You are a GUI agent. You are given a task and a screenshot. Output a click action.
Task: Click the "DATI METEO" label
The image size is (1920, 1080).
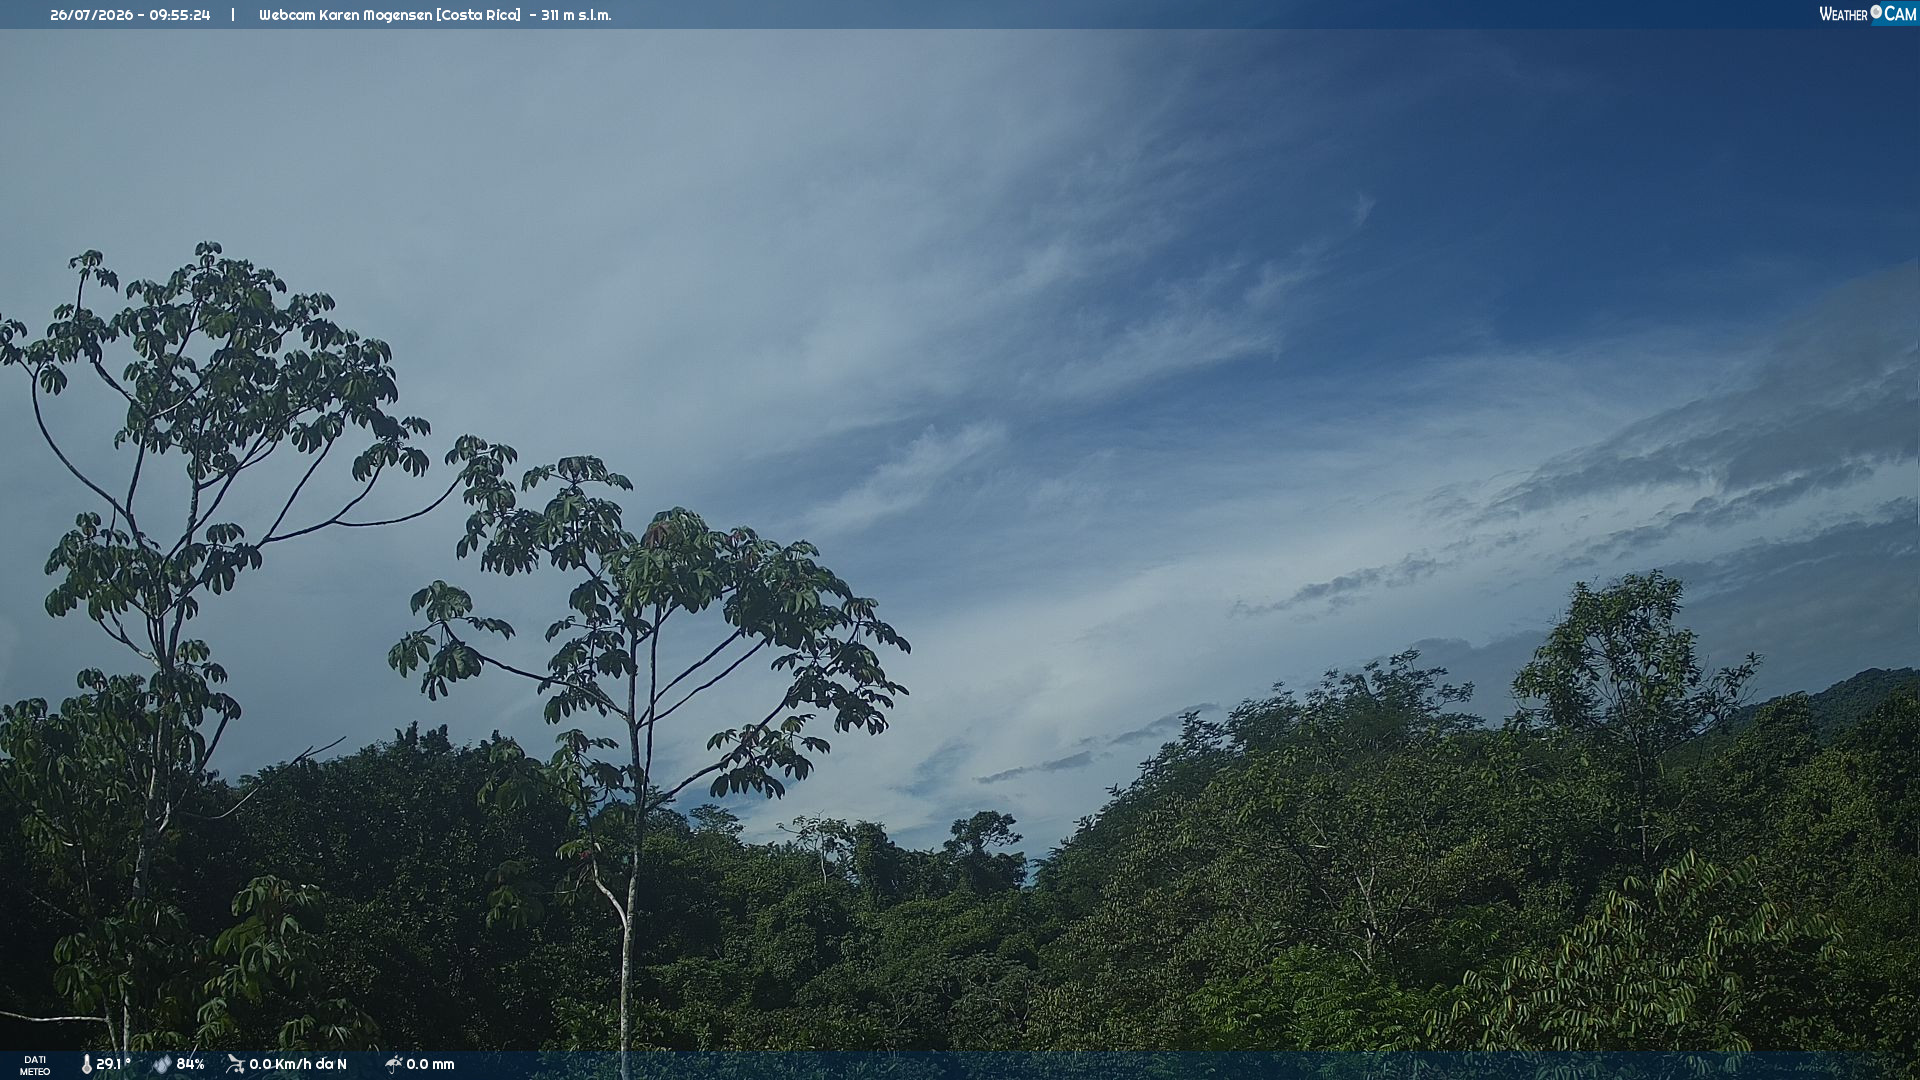[35, 1066]
